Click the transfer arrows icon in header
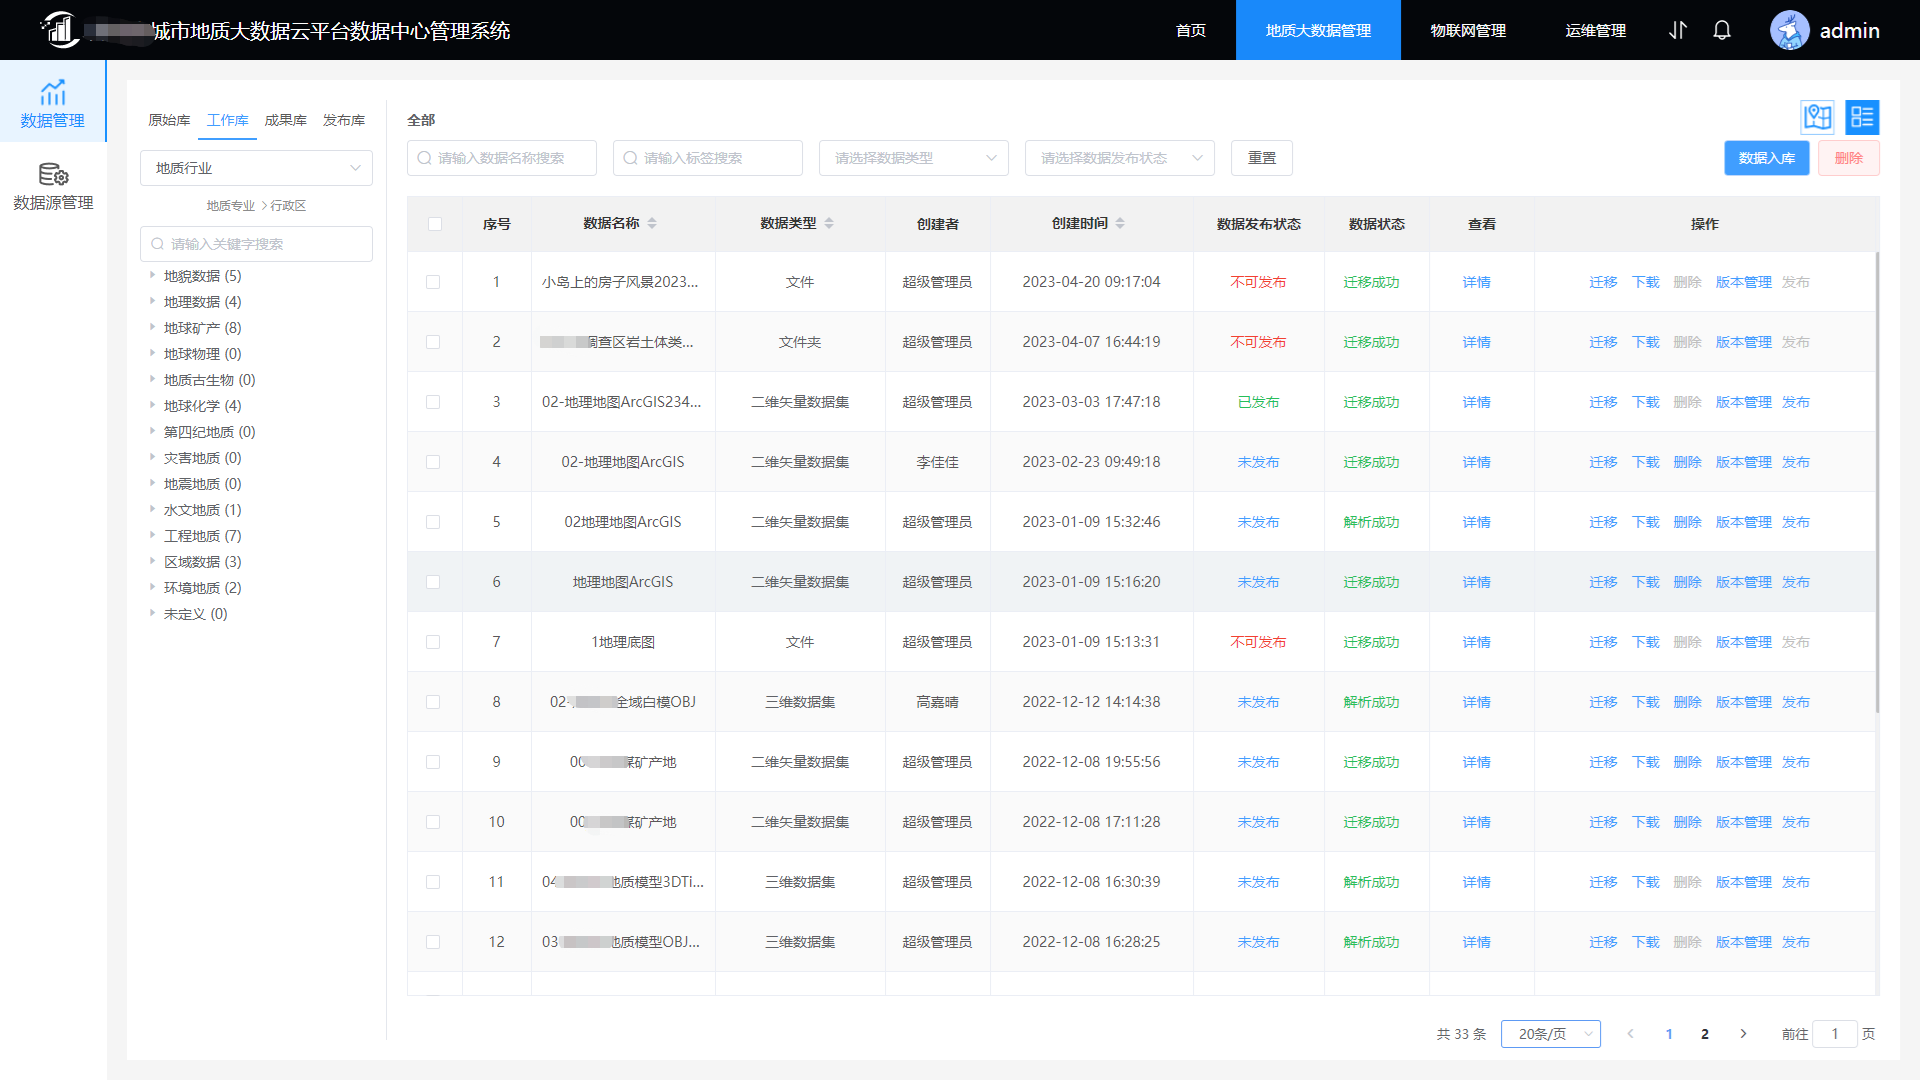 point(1678,30)
